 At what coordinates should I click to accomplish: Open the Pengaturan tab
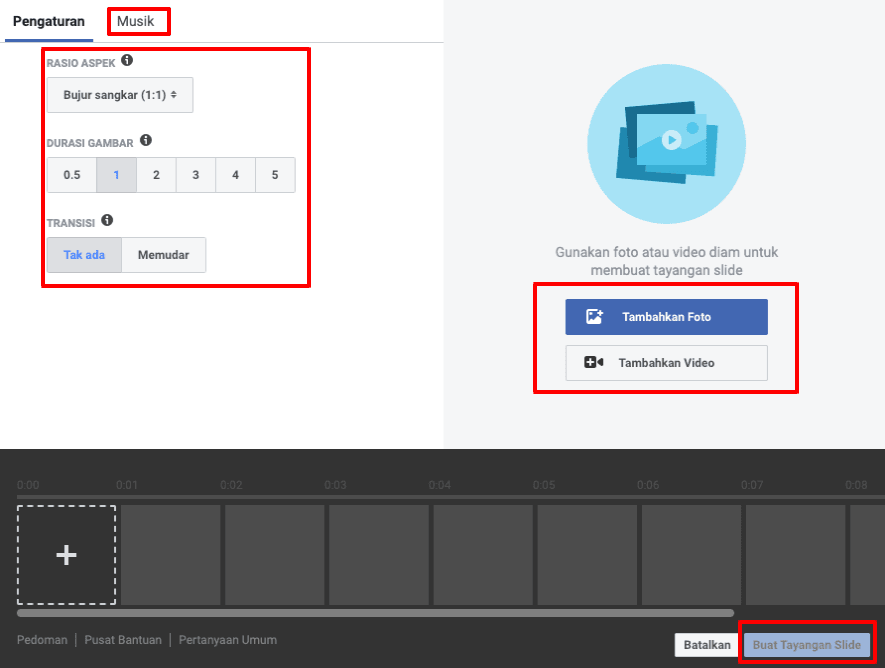(48, 21)
